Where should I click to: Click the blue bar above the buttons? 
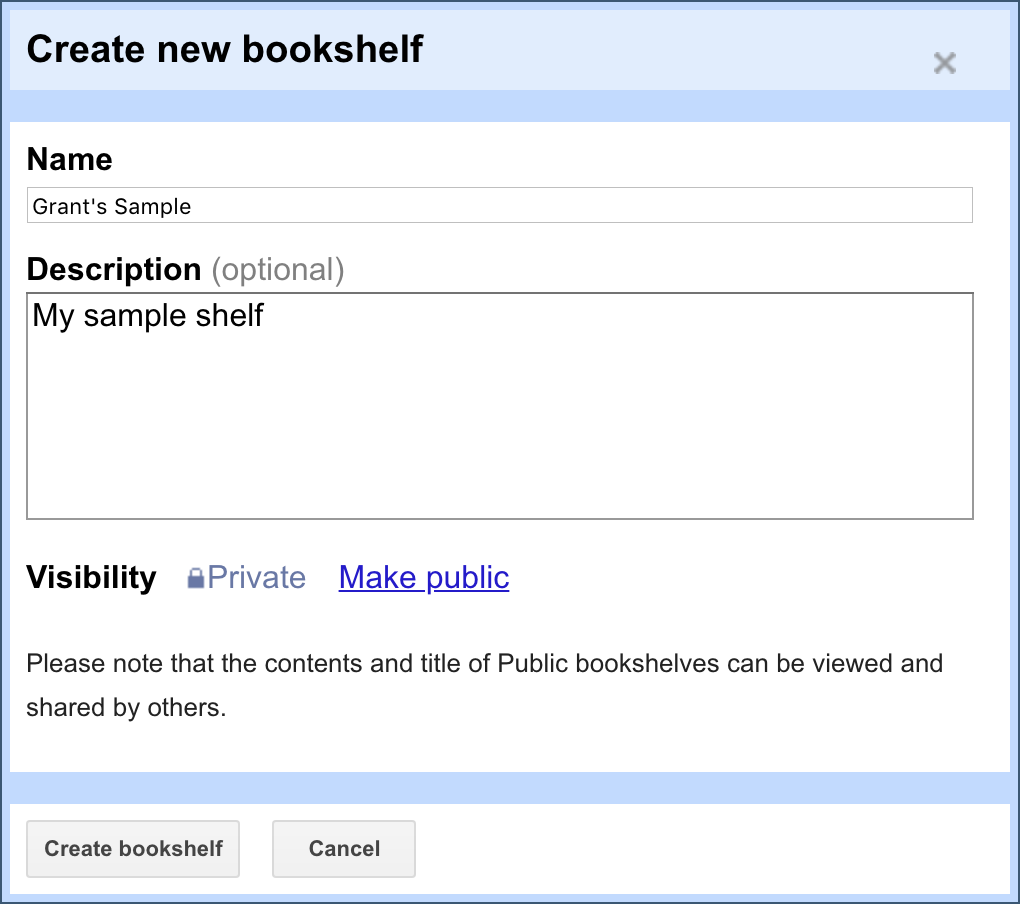[510, 788]
